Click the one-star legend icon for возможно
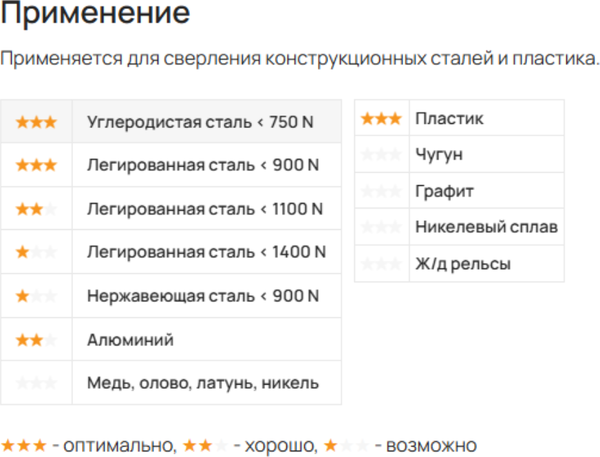The height and width of the screenshot is (457, 600). click(x=342, y=445)
